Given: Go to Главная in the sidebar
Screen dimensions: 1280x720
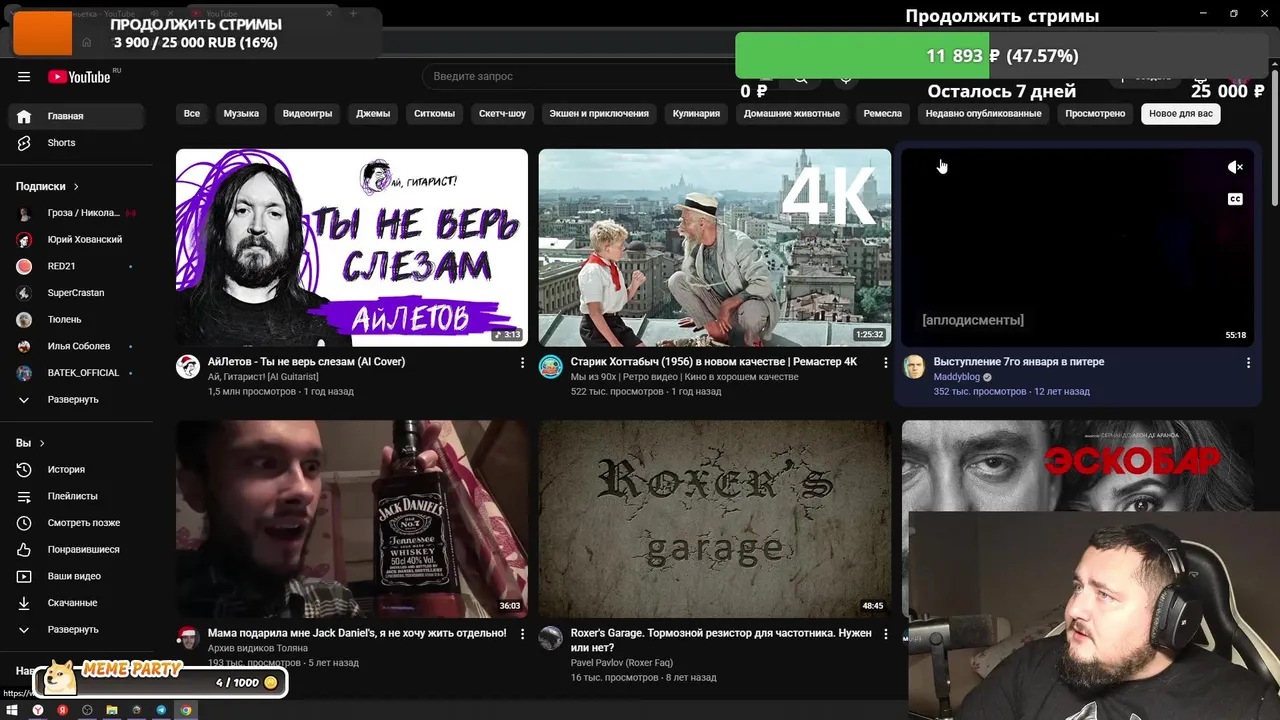Looking at the screenshot, I should [76, 116].
